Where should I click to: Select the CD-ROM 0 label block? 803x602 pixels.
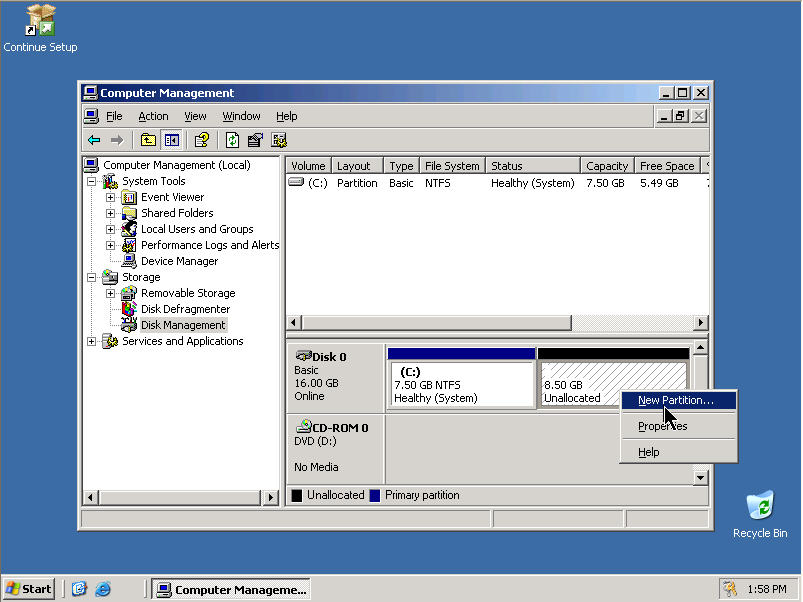click(335, 448)
